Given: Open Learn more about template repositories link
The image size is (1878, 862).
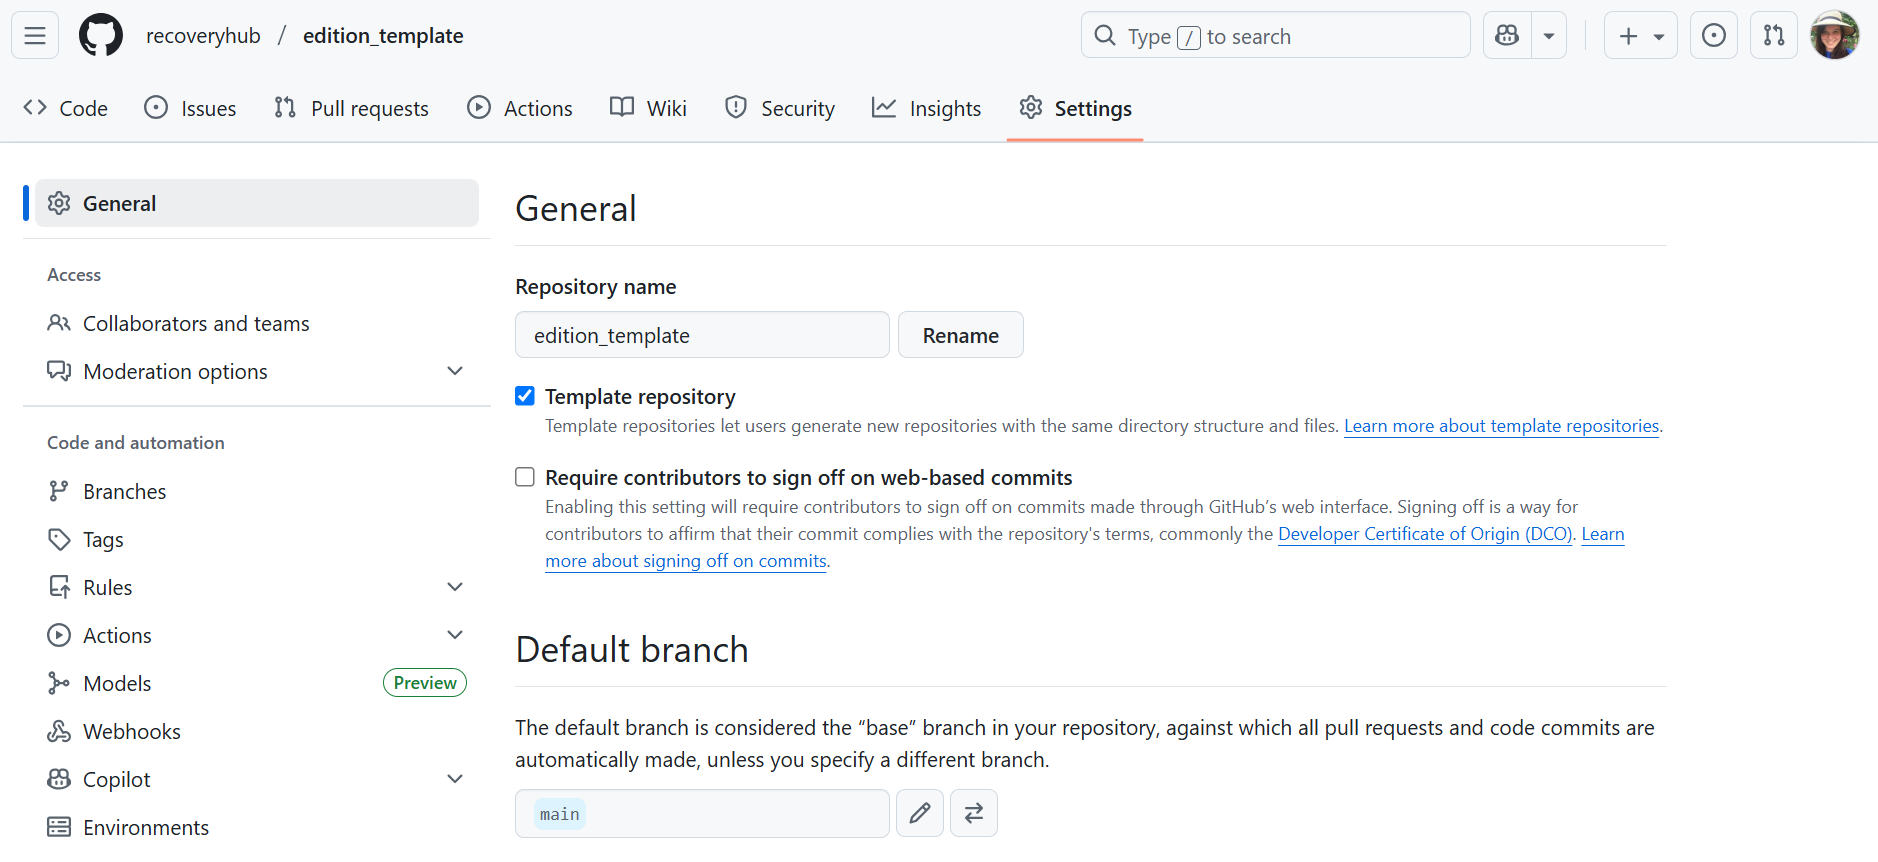Looking at the screenshot, I should 1501,426.
